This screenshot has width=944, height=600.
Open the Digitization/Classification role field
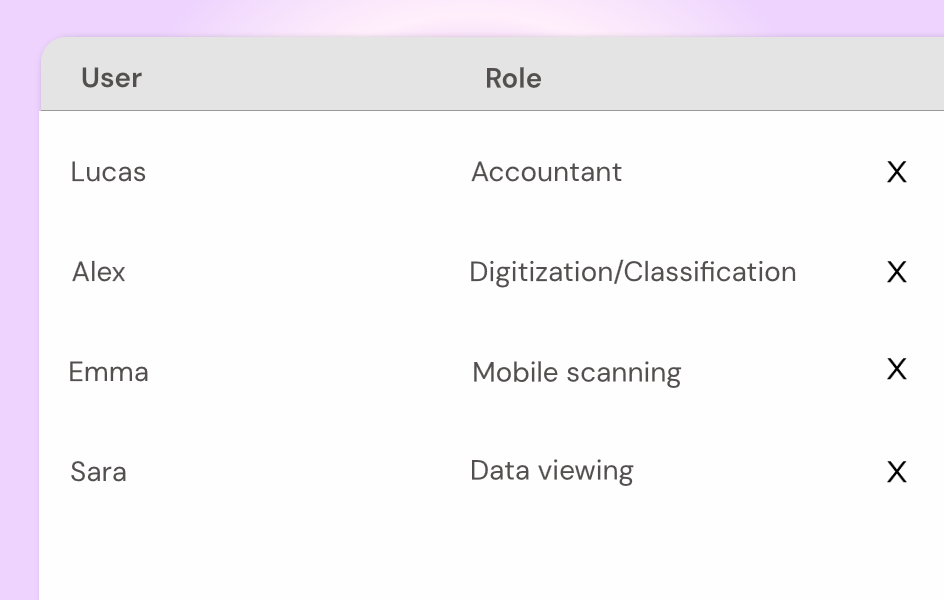pyautogui.click(x=633, y=272)
